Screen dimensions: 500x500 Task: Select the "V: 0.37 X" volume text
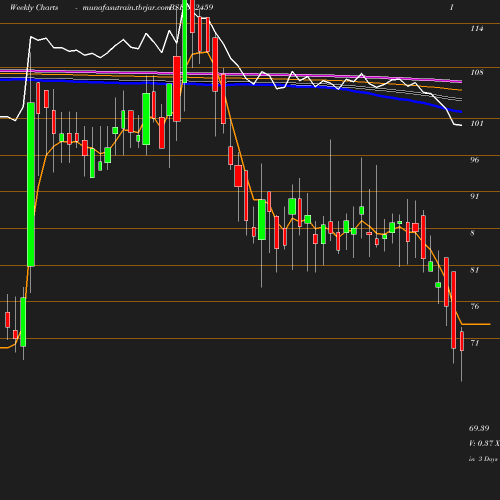484,443
